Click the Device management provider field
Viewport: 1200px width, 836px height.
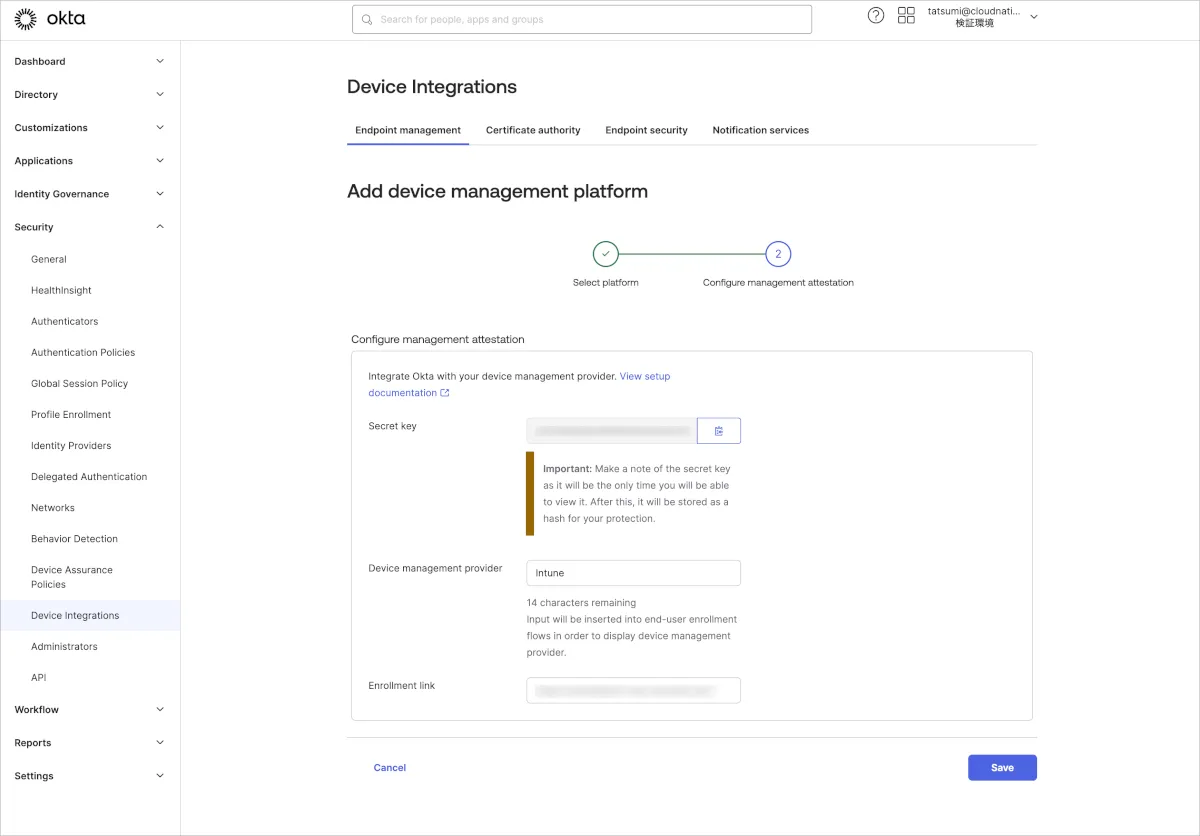[633, 573]
